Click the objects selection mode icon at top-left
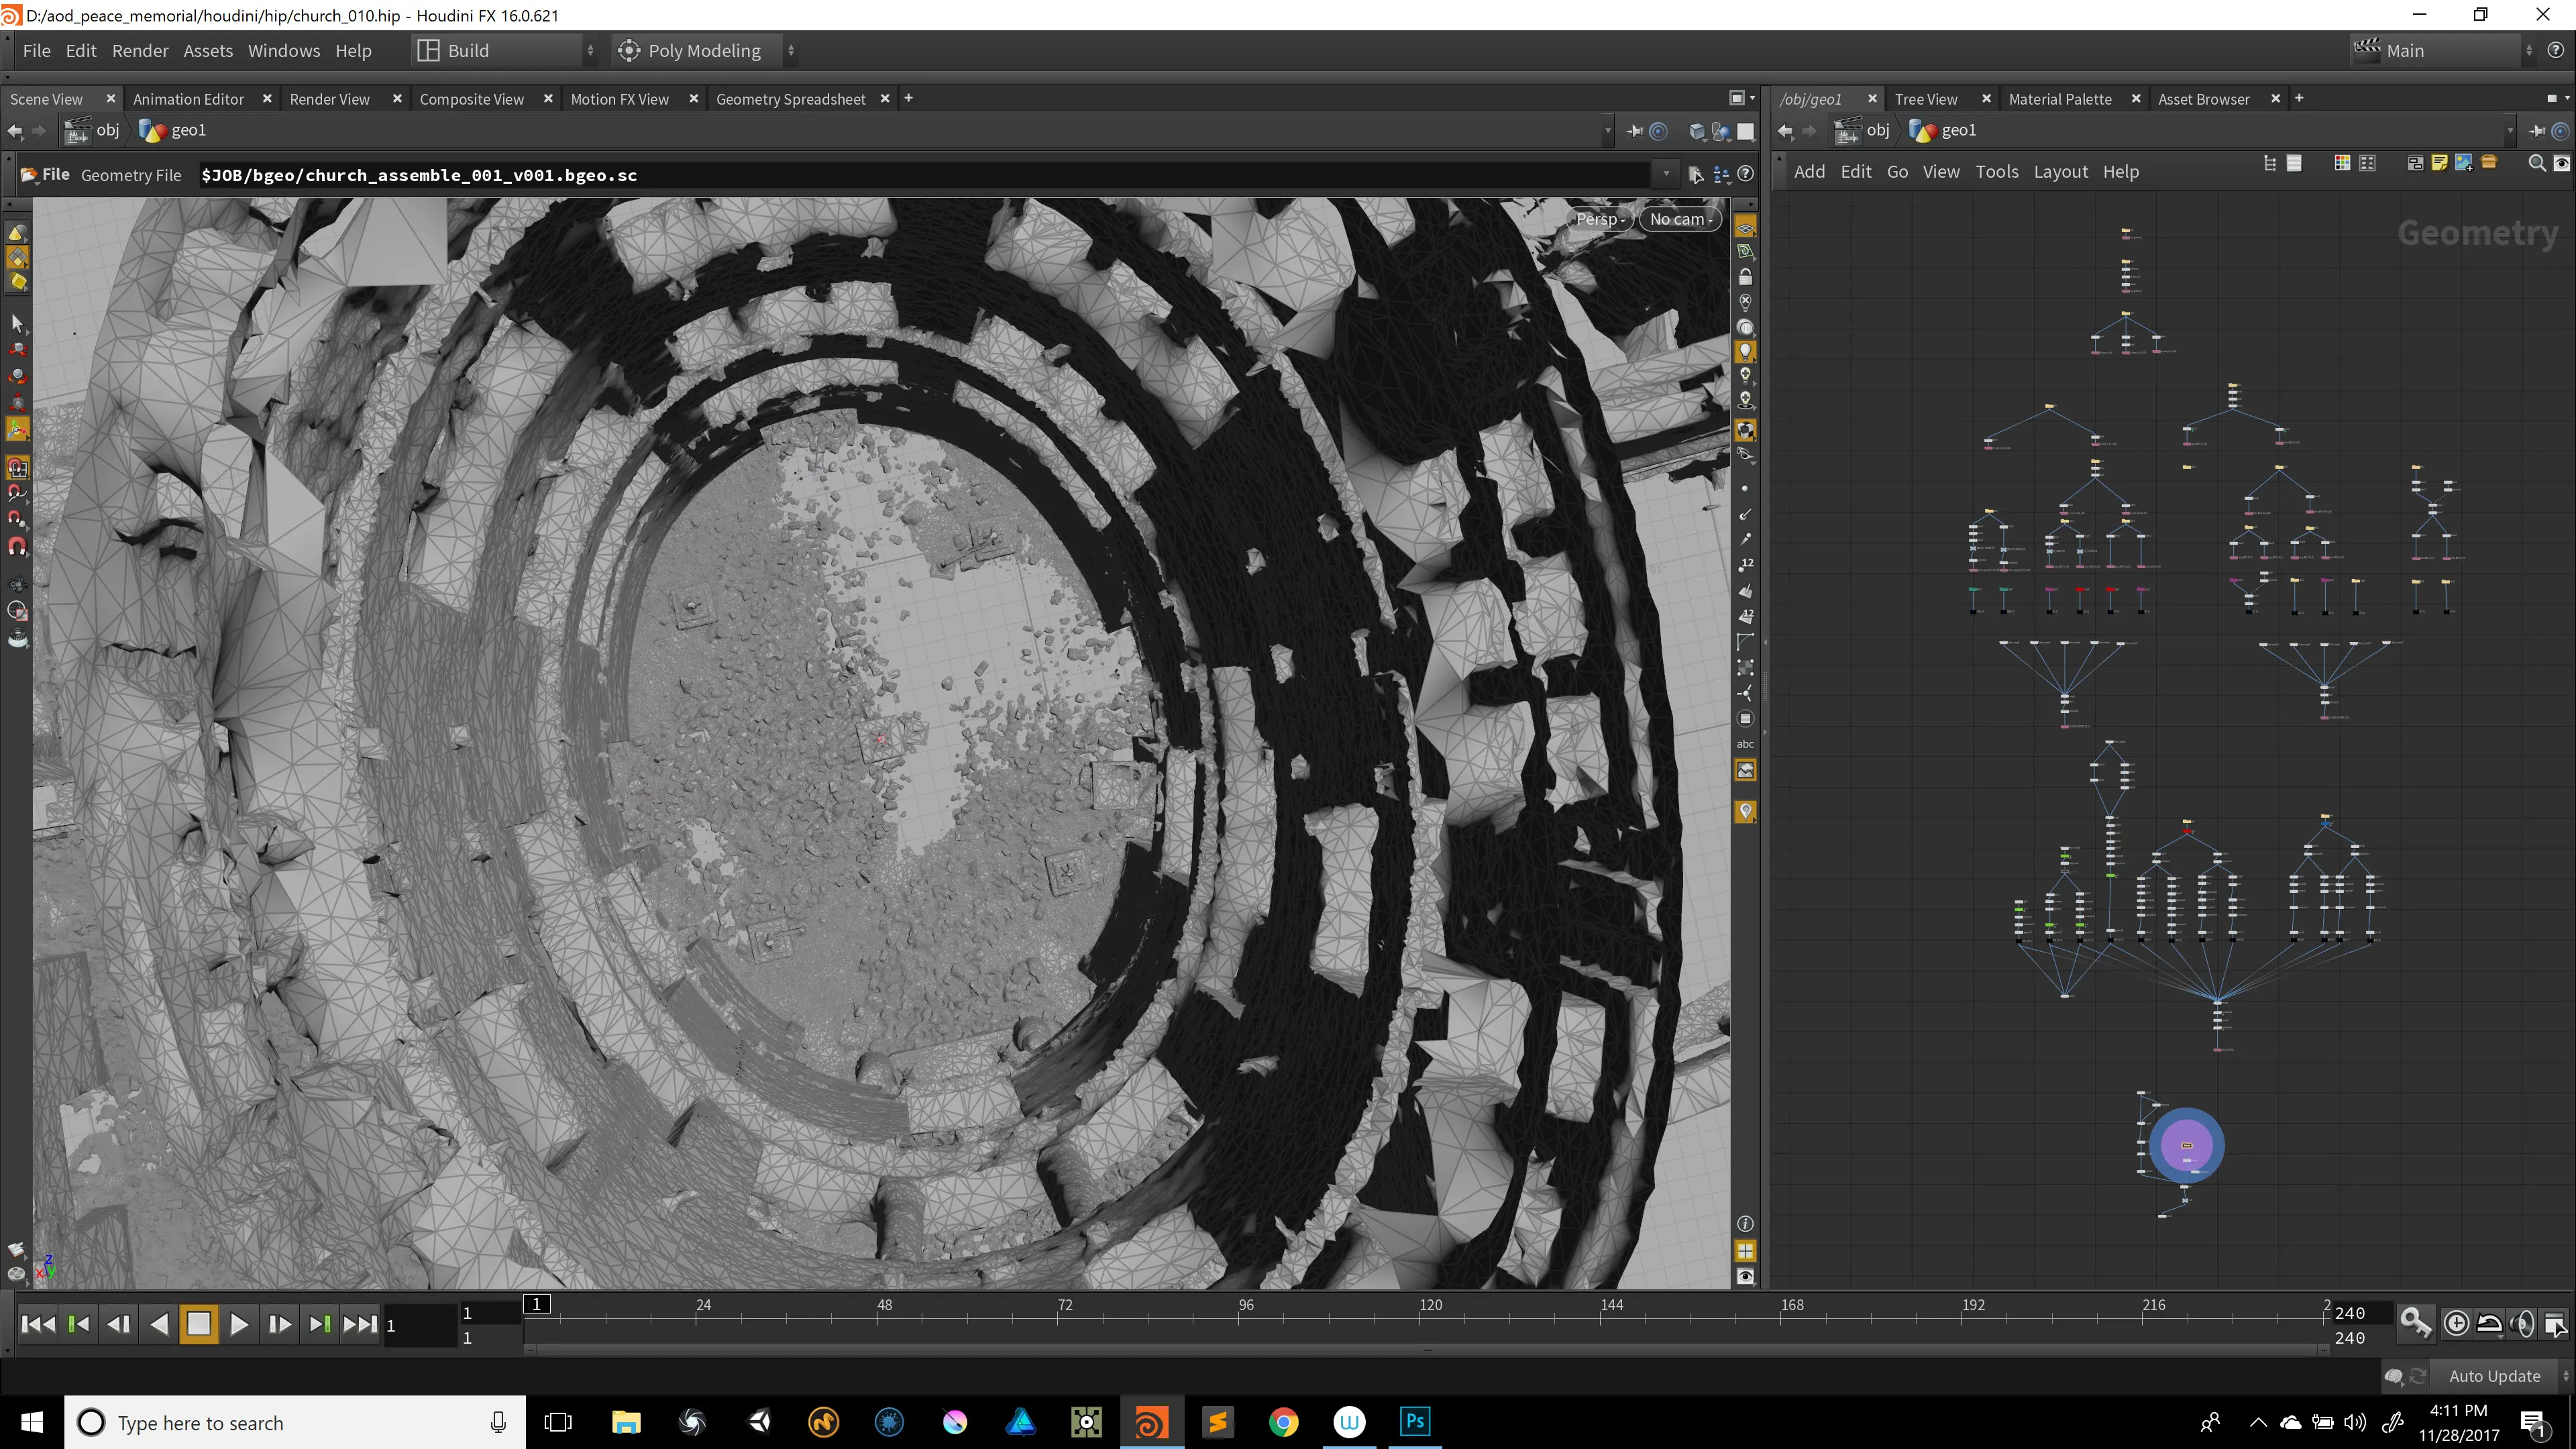2576x1449 pixels. (x=17, y=232)
